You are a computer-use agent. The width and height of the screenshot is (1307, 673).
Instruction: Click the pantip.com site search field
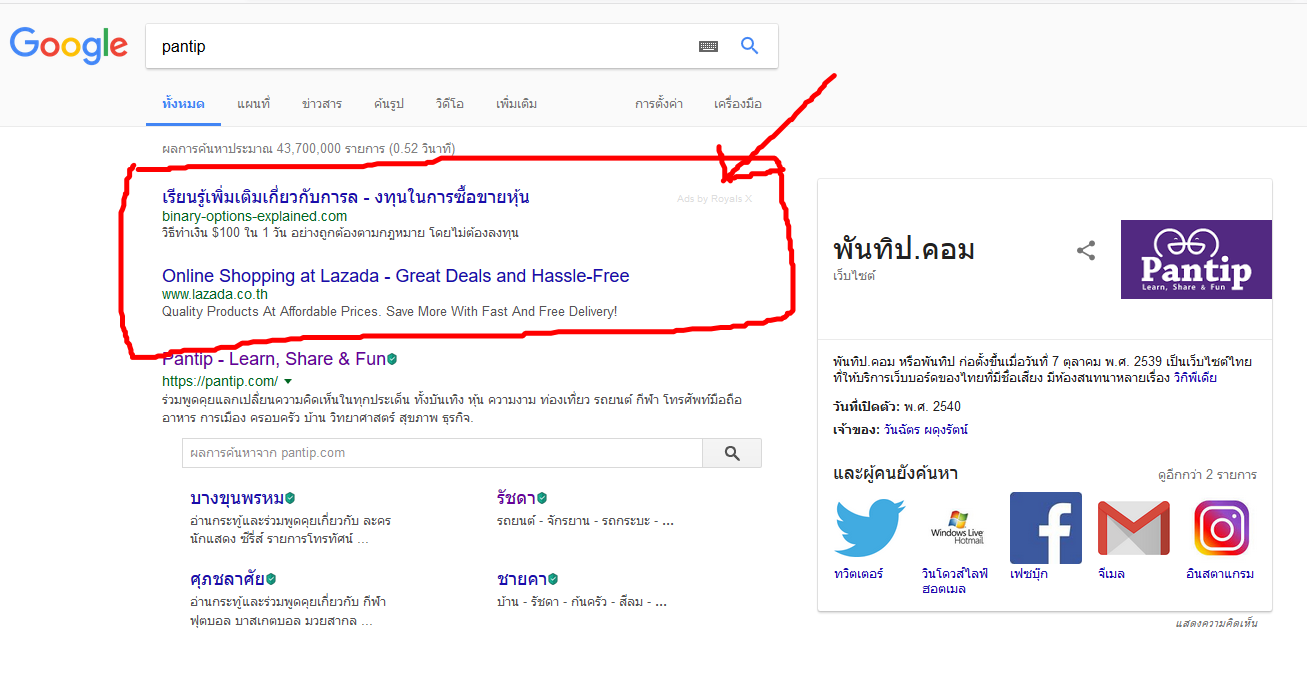[x=442, y=453]
